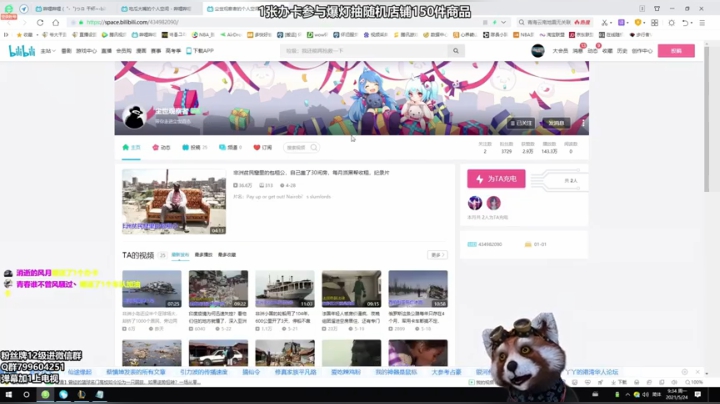Open 游戏中心 link in header
Image resolution: width=720 pixels, height=404 pixels.
86,51
